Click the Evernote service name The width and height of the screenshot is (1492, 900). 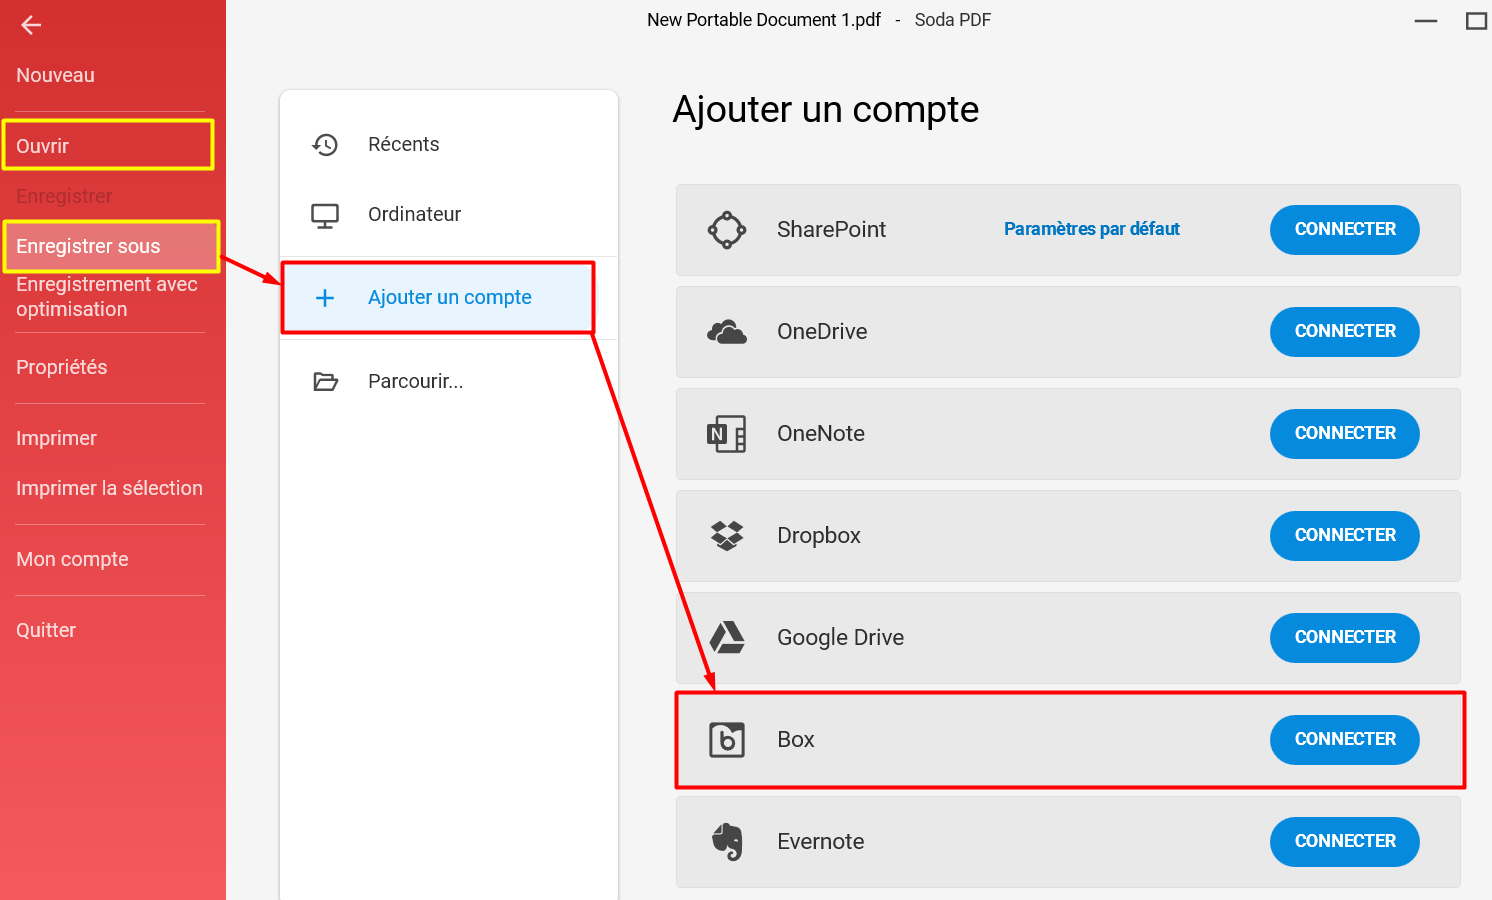[821, 842]
